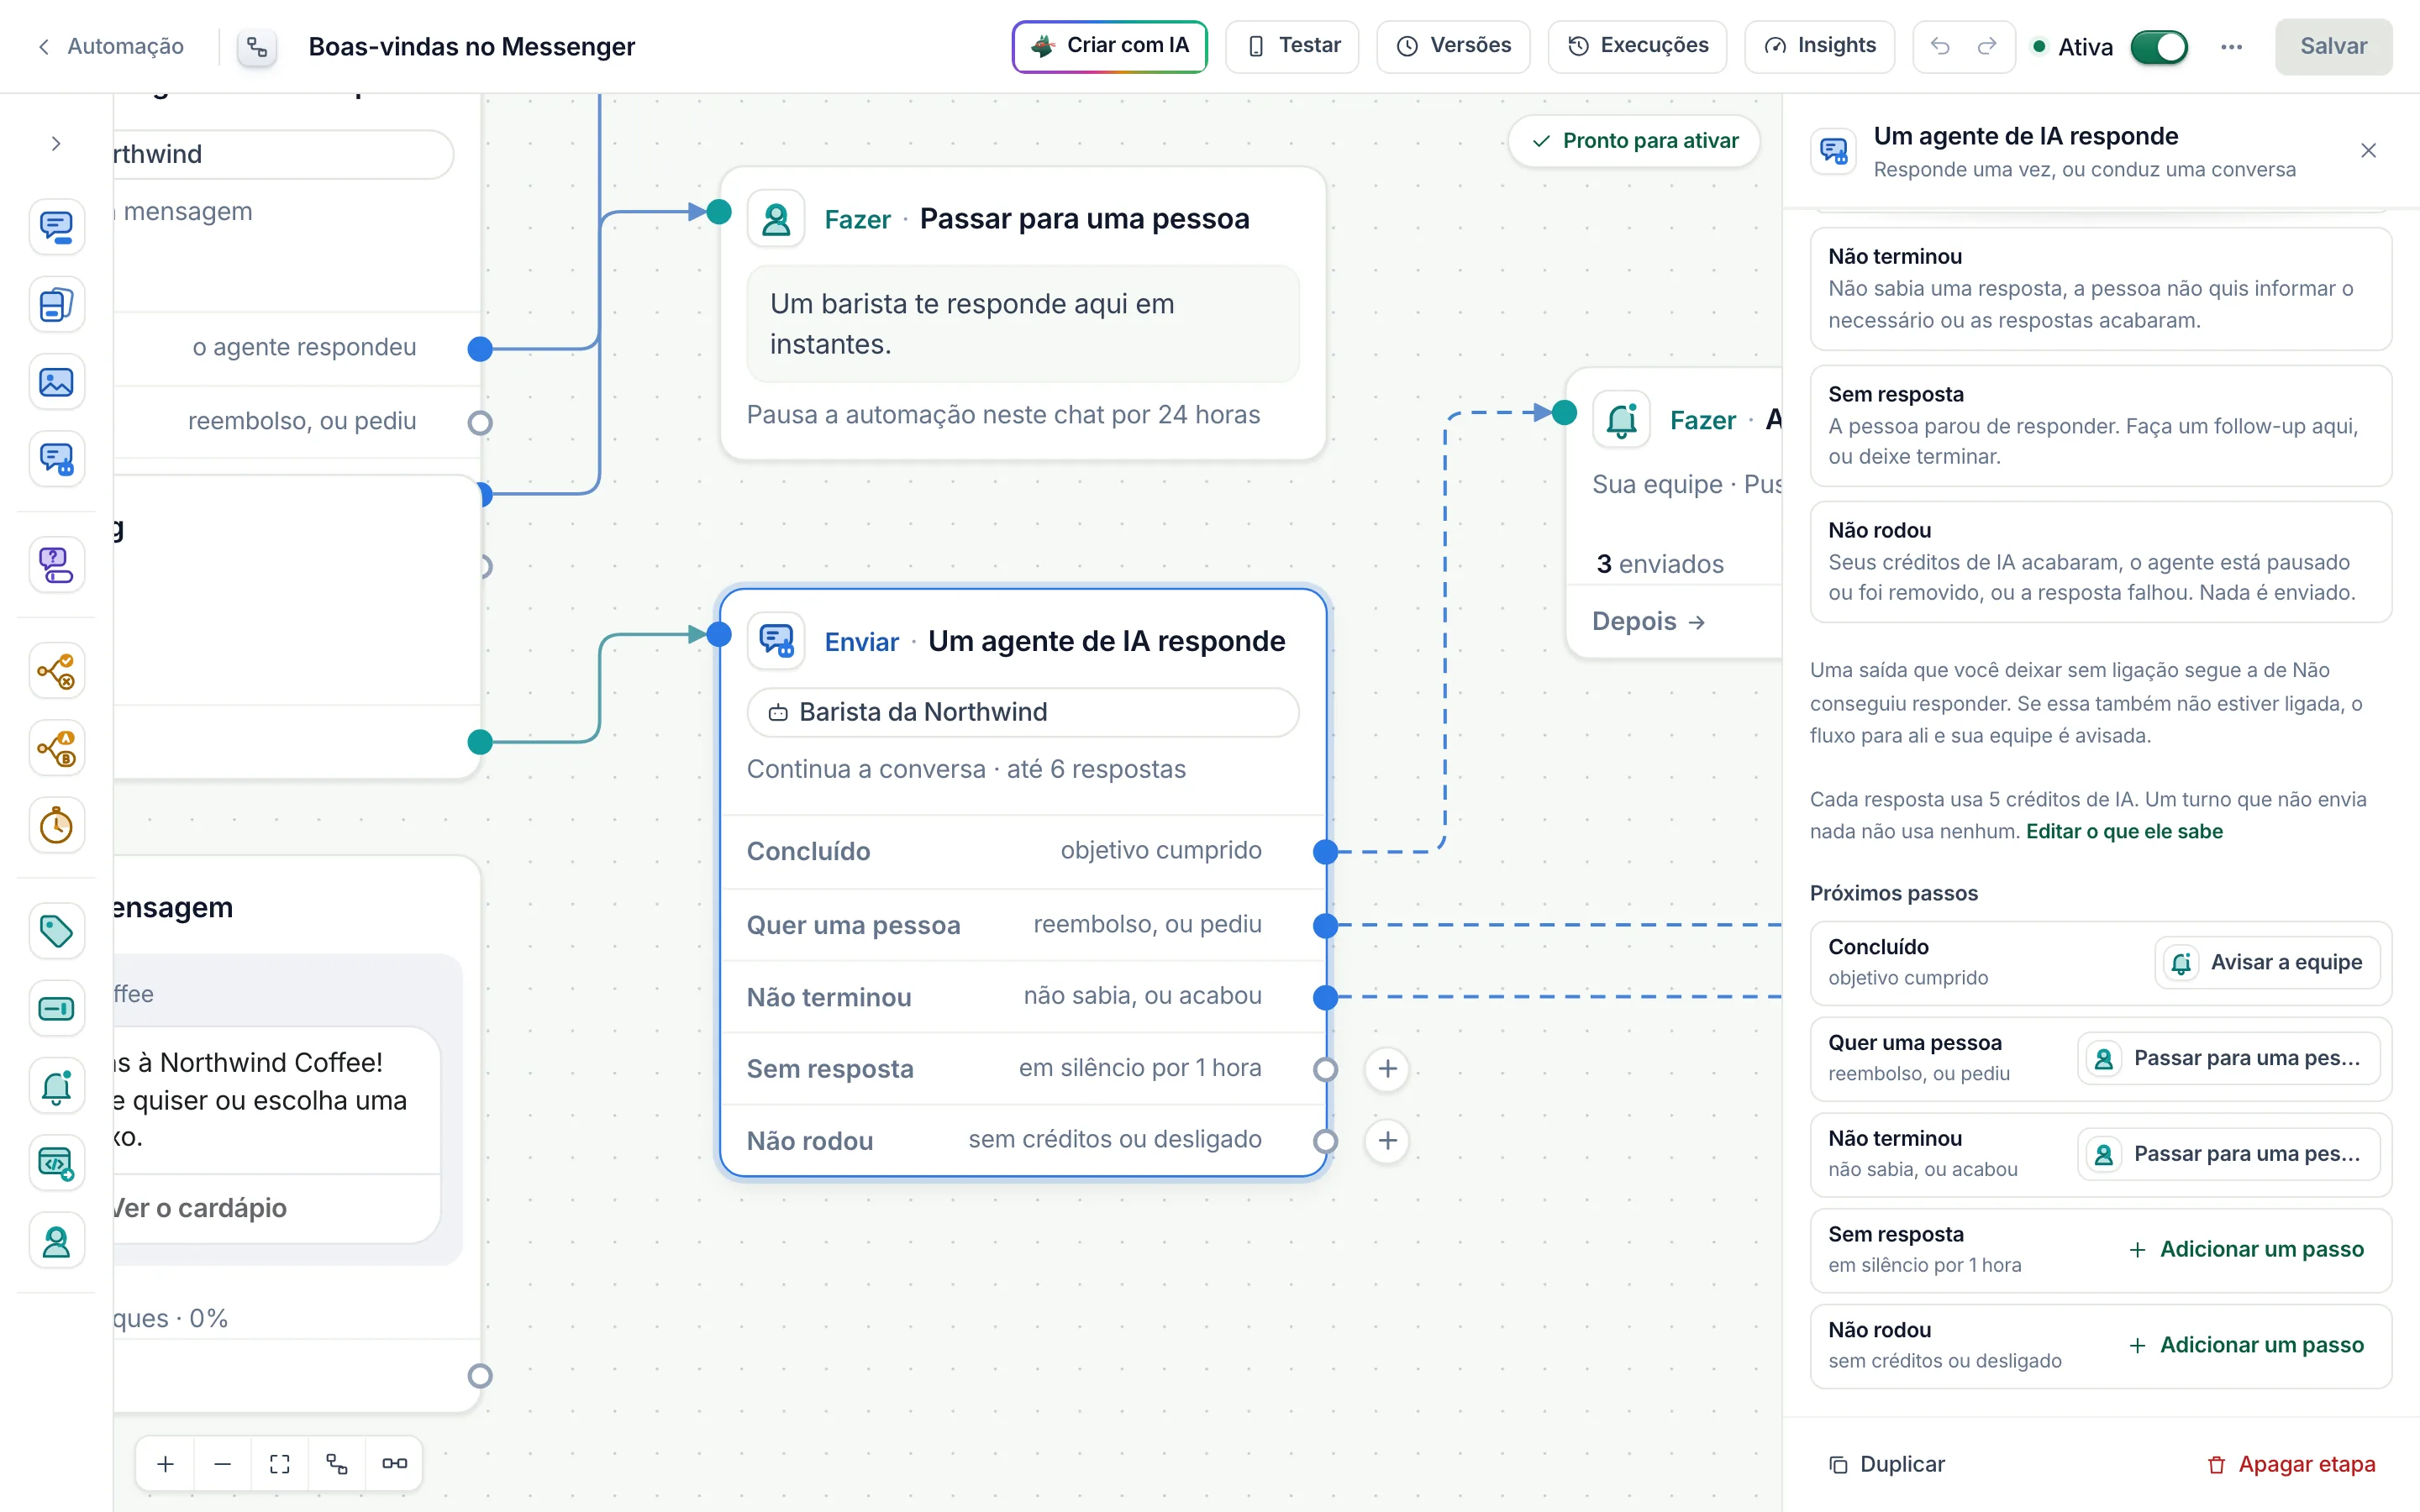Click Apagar etapa to delete the step
Screen dimensions: 2420x1512
[x=2291, y=1465]
